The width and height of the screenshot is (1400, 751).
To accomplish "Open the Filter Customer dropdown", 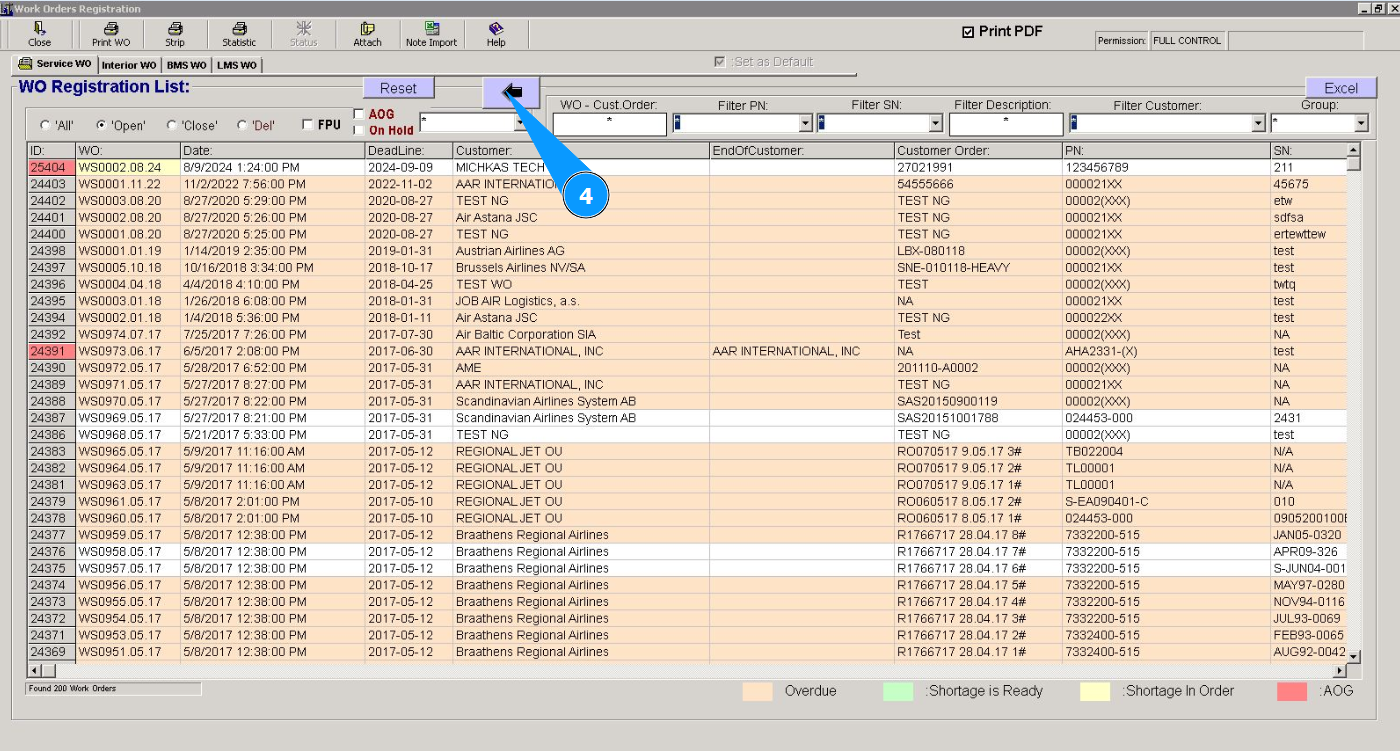I will click(1259, 124).
